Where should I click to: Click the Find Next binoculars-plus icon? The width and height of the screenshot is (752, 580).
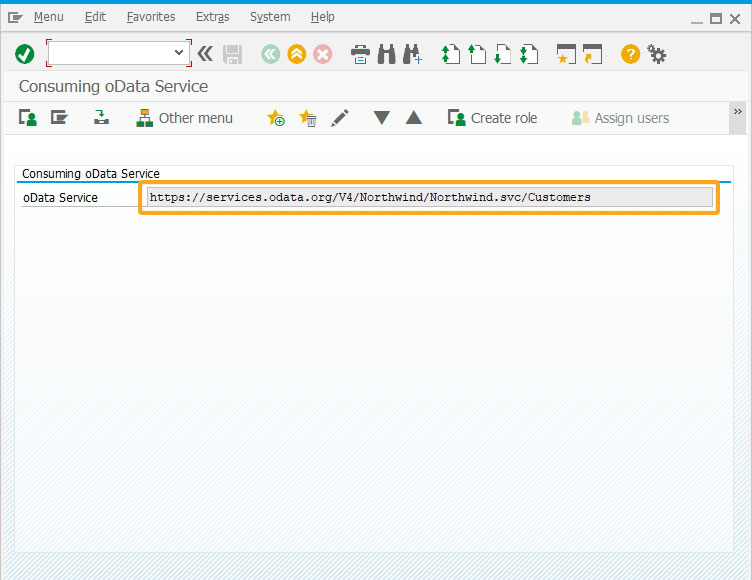pos(412,54)
